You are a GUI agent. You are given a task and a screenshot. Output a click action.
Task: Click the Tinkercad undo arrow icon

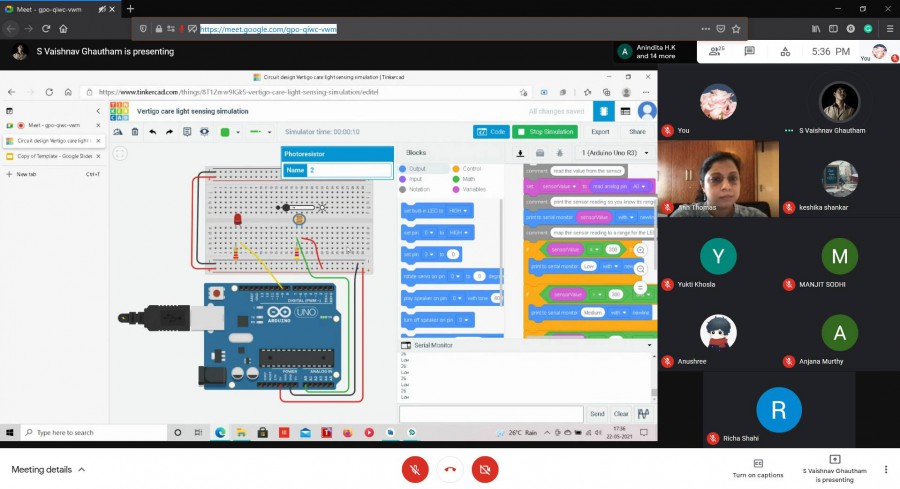click(x=152, y=131)
